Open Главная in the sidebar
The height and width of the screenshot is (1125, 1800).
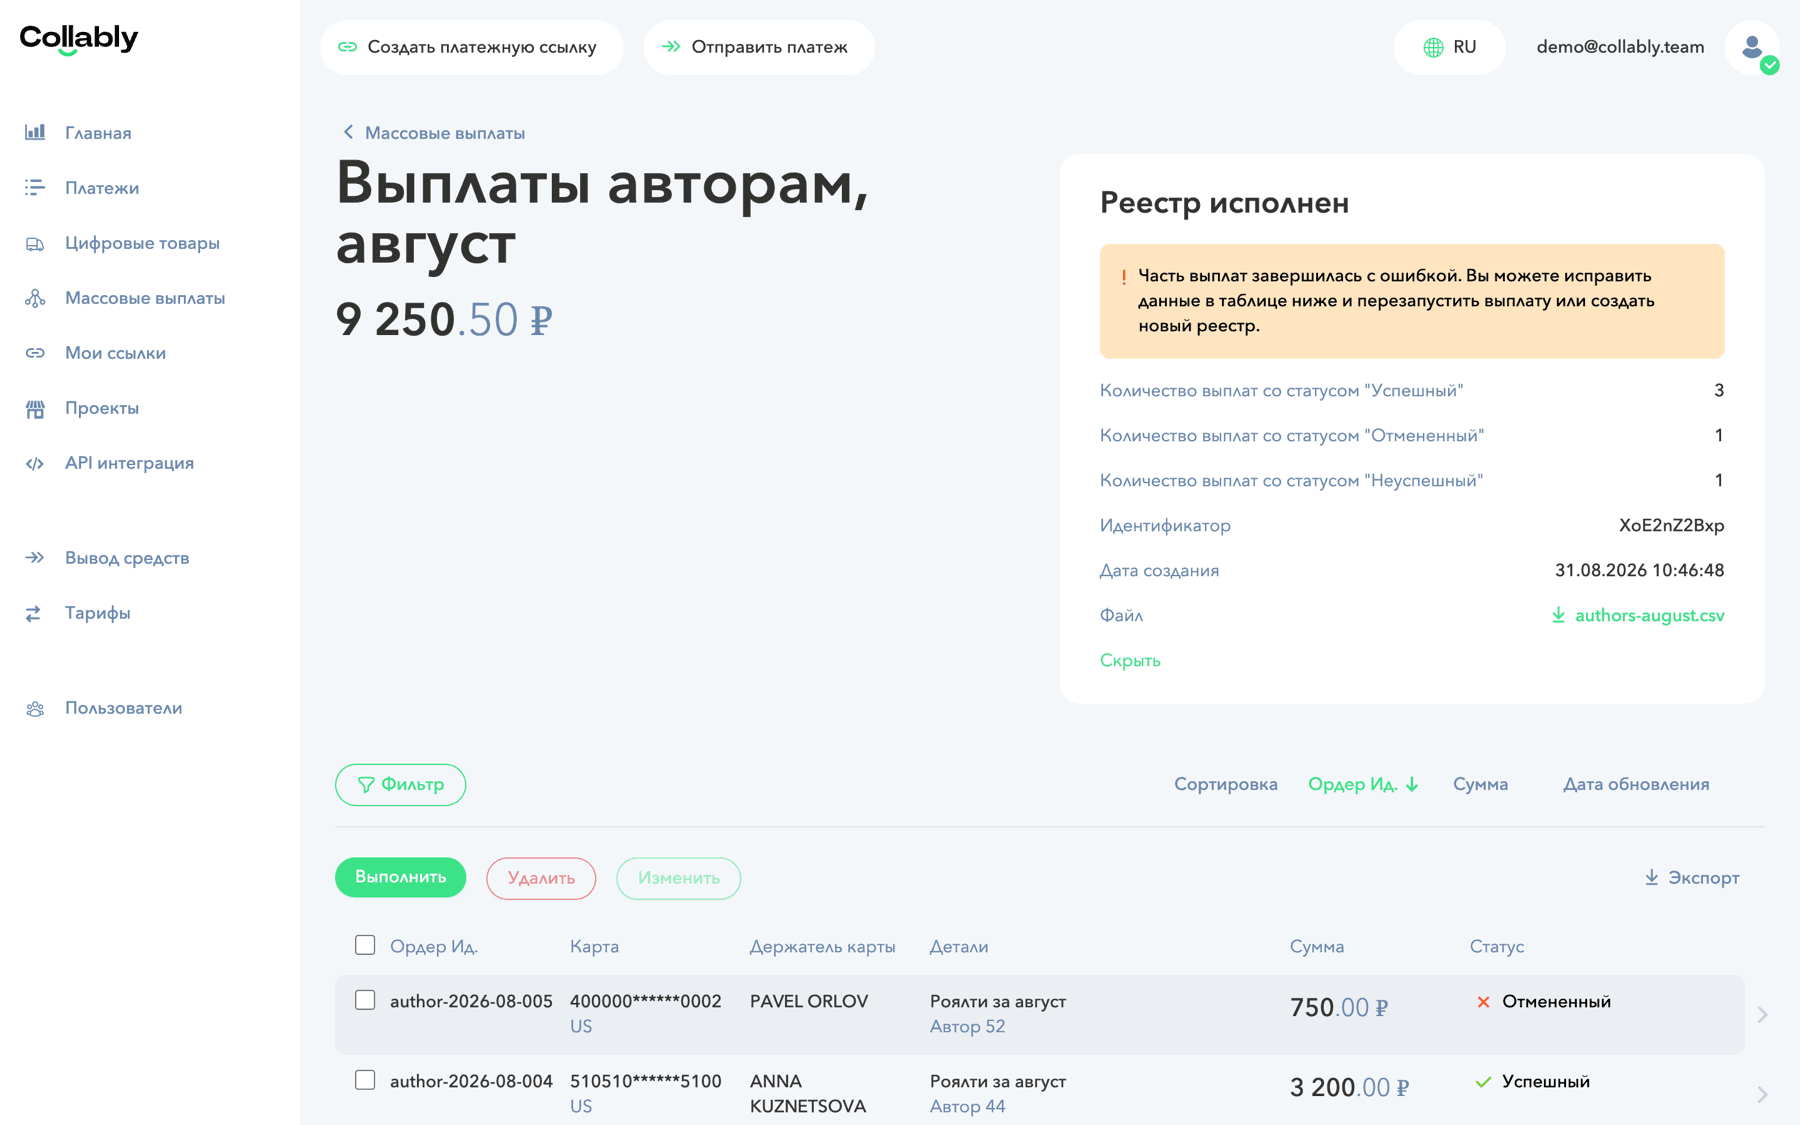pos(98,132)
